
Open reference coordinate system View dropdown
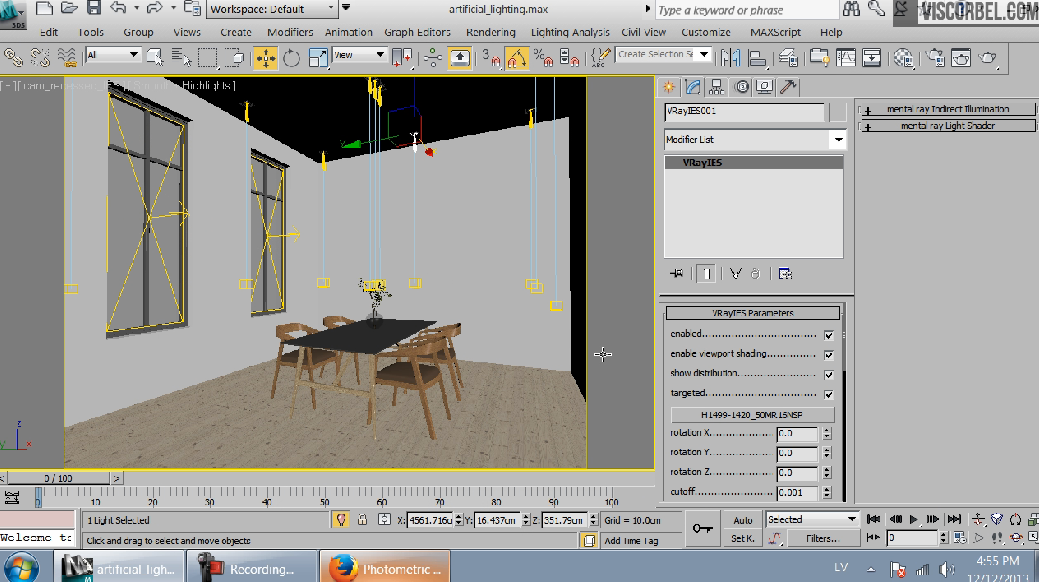tap(359, 55)
